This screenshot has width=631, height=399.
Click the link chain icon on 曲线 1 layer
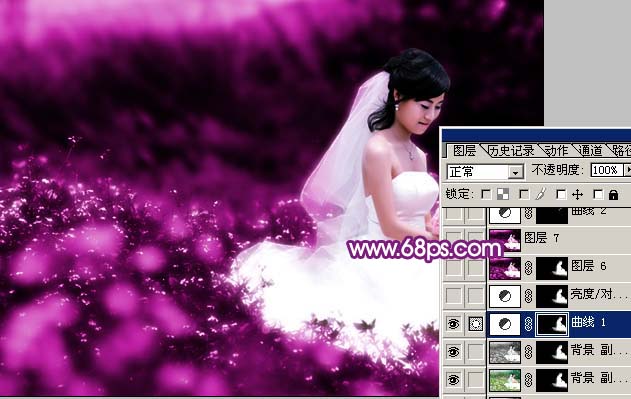(528, 324)
